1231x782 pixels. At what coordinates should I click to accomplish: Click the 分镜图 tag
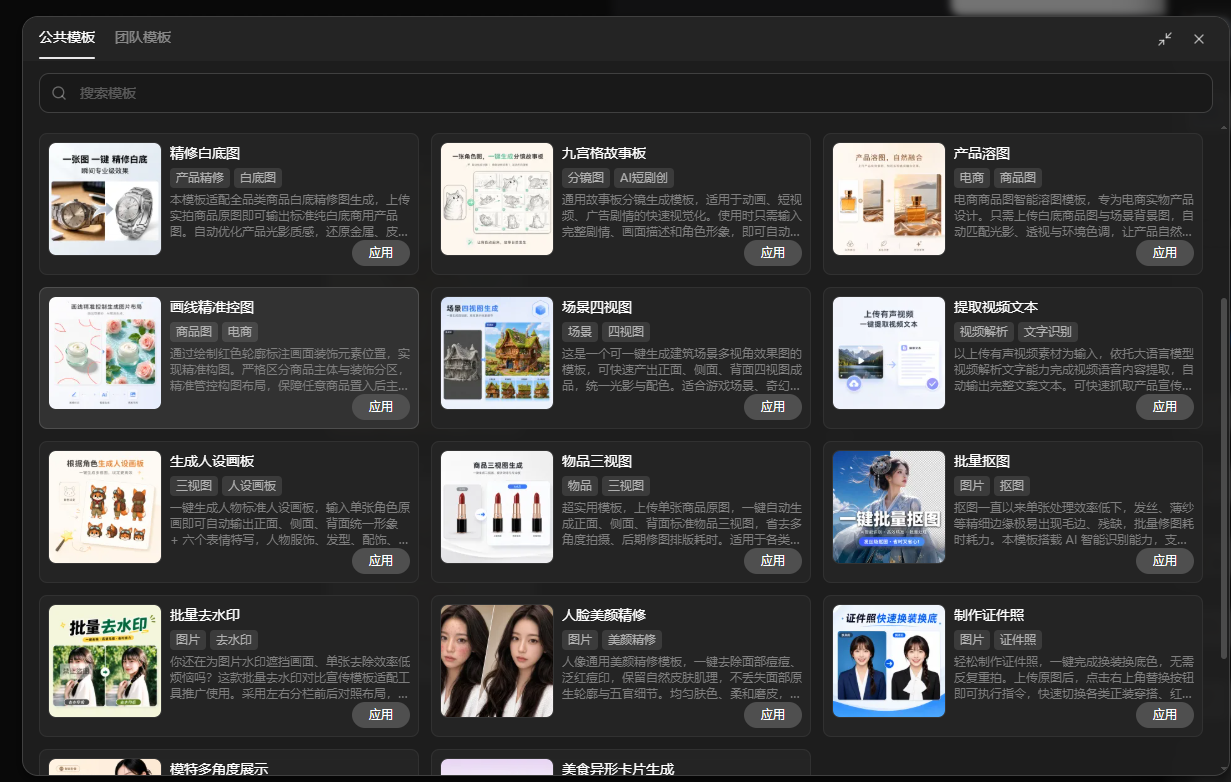(x=586, y=178)
